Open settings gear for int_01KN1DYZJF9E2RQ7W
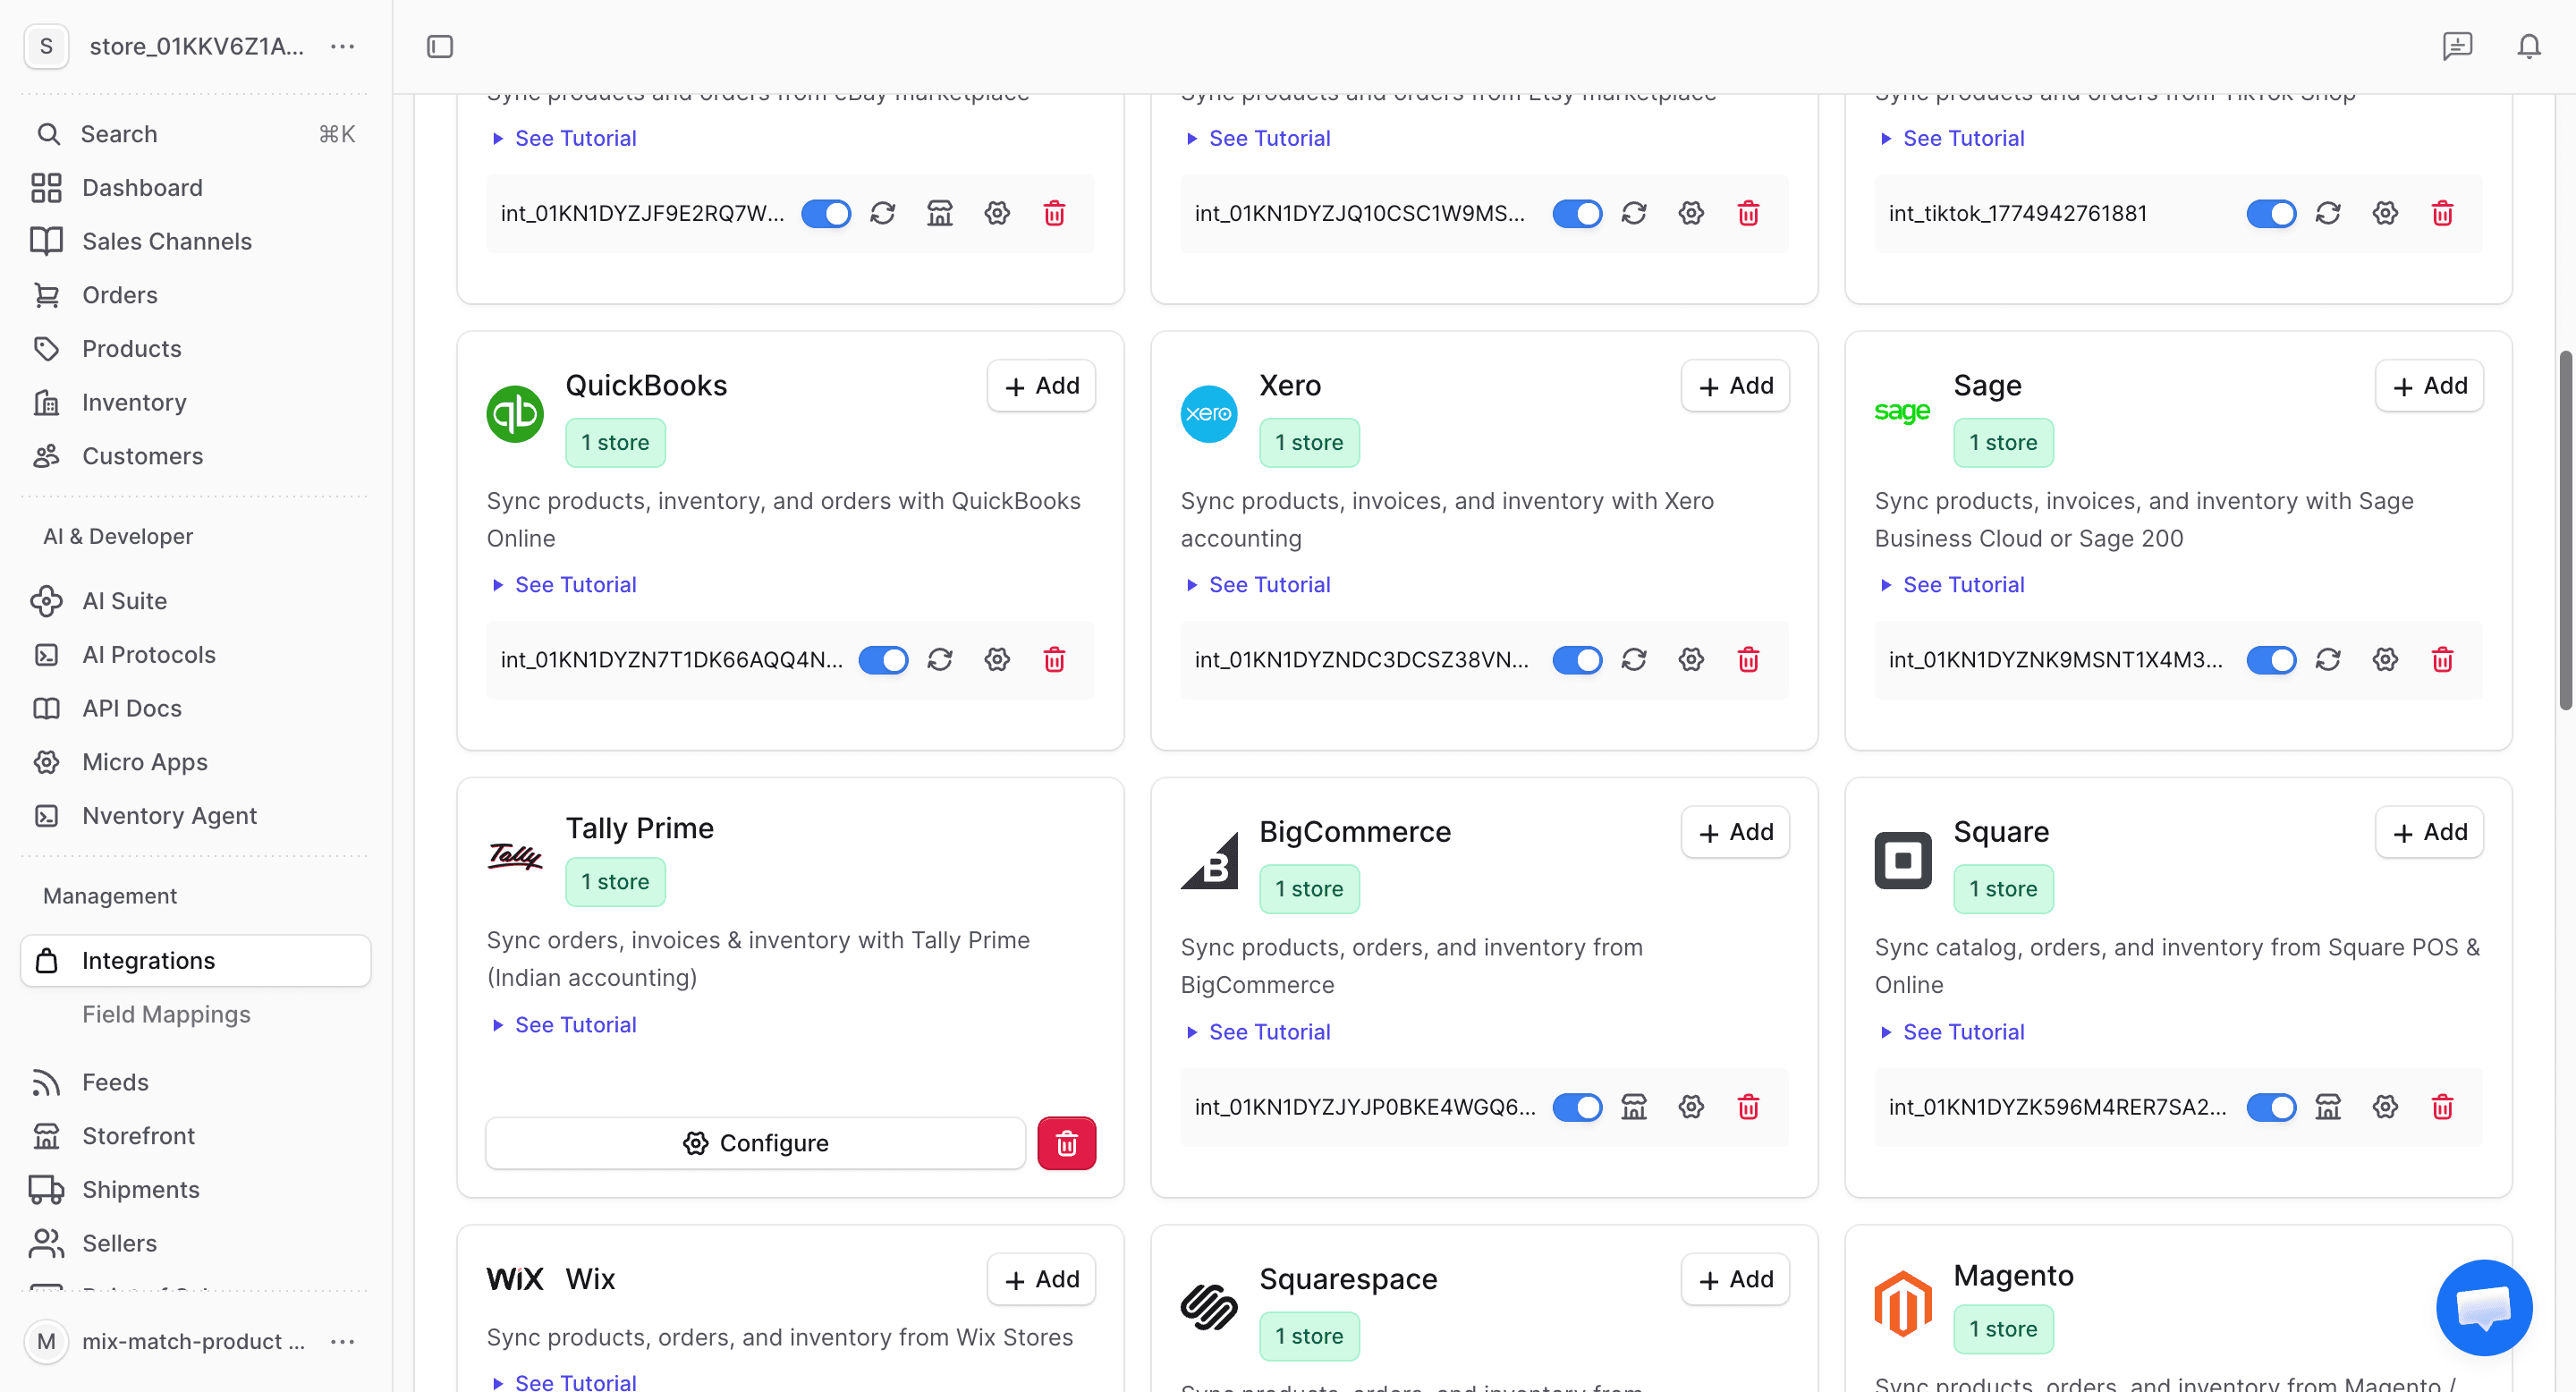 click(997, 213)
